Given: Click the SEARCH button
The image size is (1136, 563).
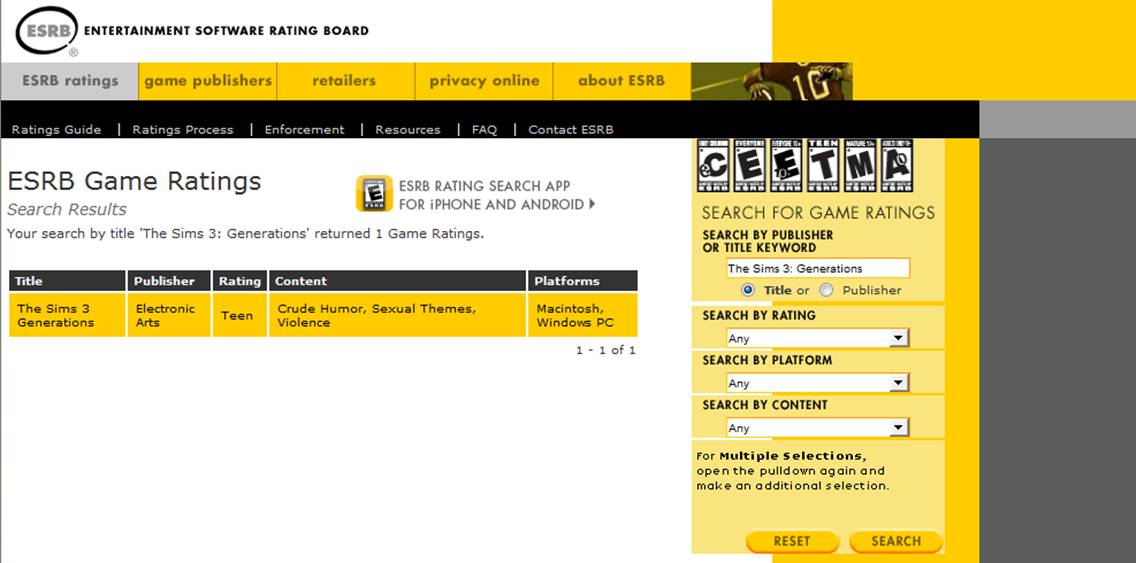Looking at the screenshot, I should (x=896, y=541).
